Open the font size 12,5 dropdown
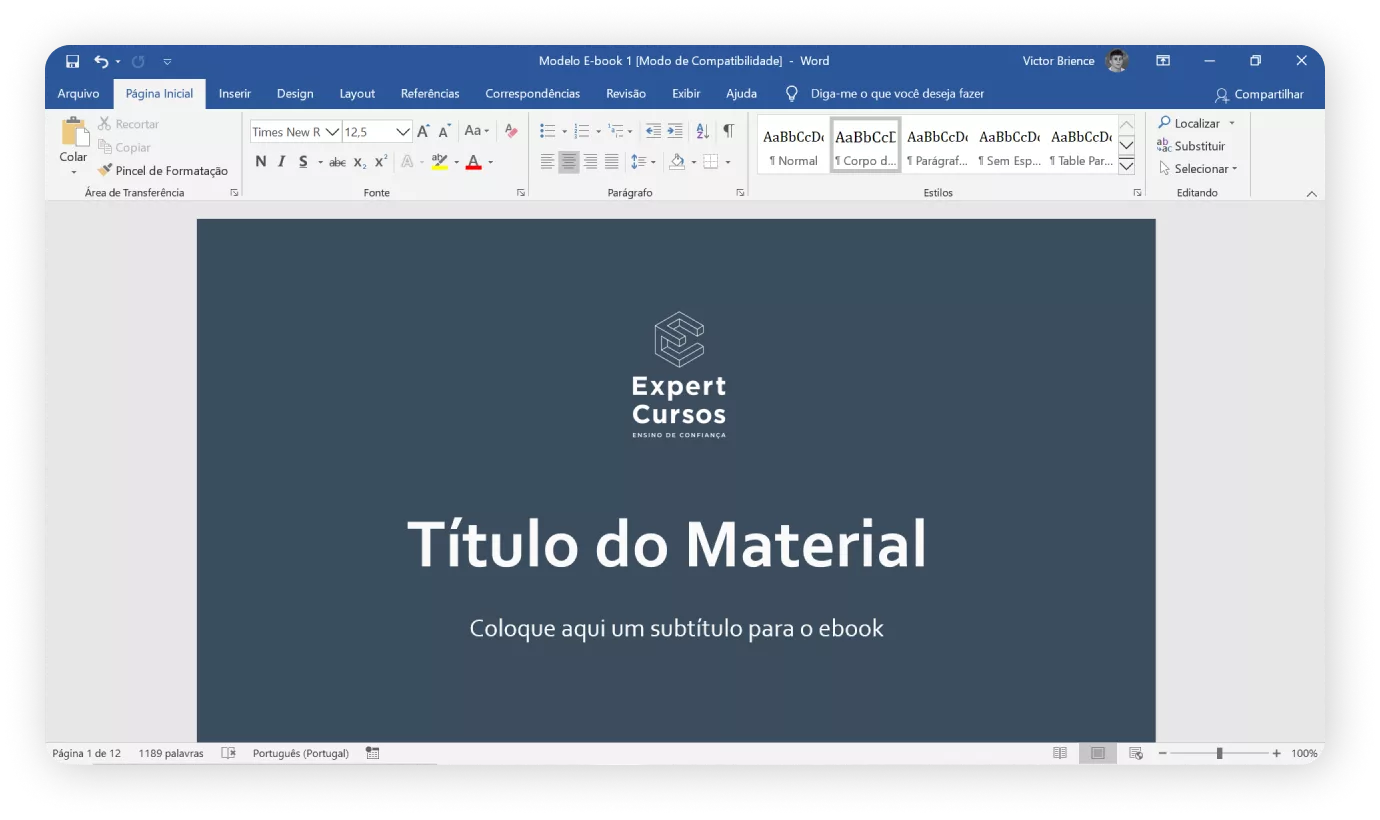This screenshot has height=820, width=1380. click(x=402, y=132)
